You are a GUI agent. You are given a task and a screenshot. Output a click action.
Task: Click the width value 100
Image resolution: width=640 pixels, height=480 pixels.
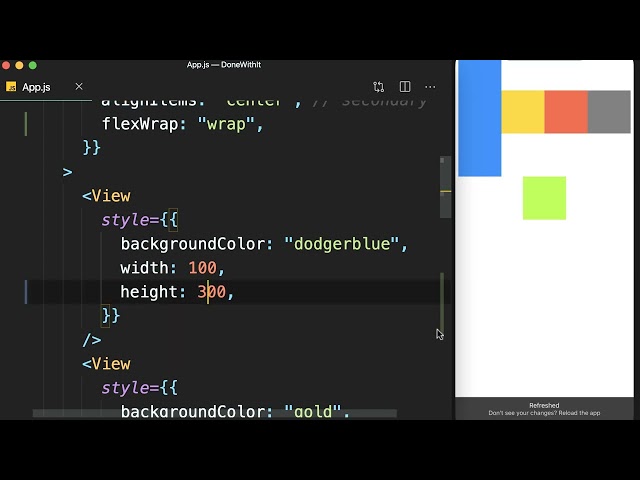[202, 268]
